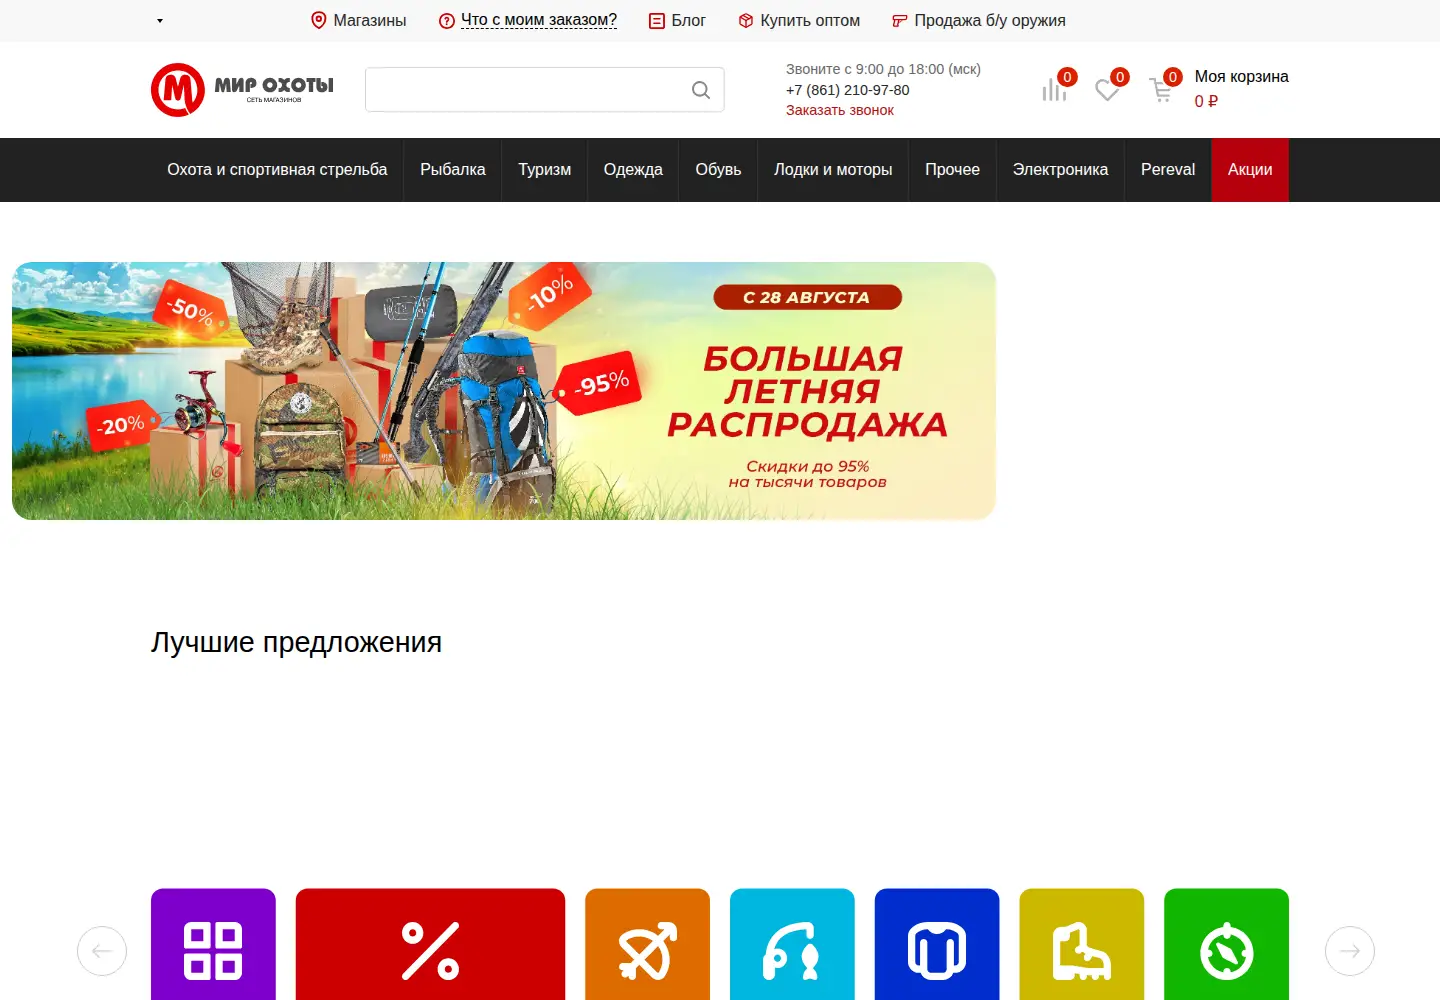Click the dark blue clothing jacket tile
The image size is (1440, 1000).
pyautogui.click(x=937, y=944)
